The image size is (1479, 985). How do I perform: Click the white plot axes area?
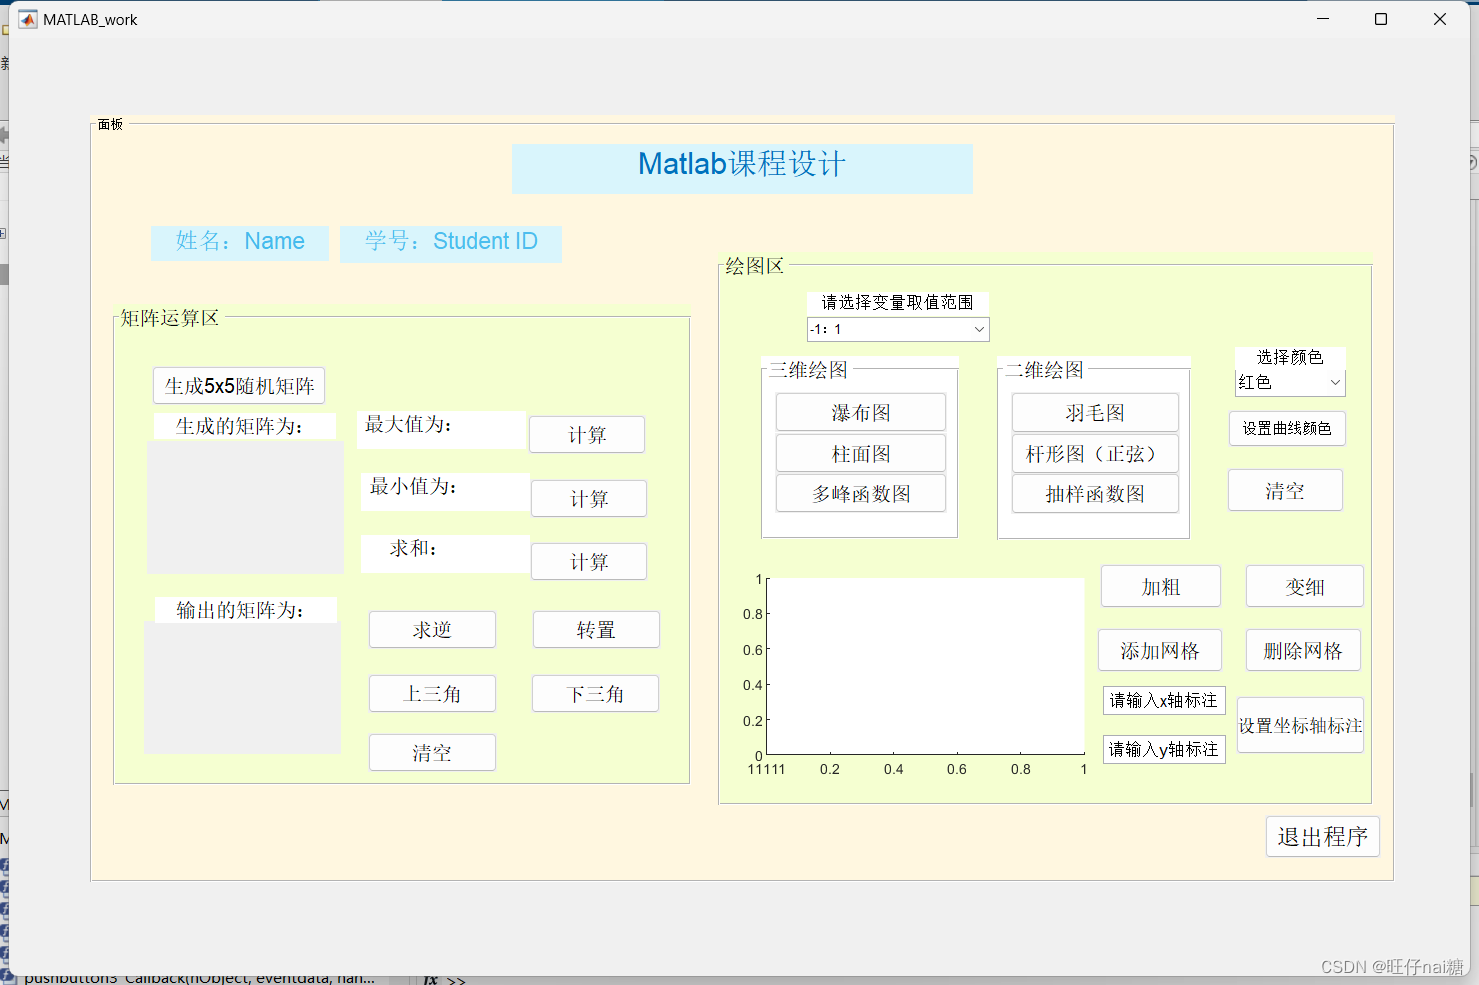(926, 666)
